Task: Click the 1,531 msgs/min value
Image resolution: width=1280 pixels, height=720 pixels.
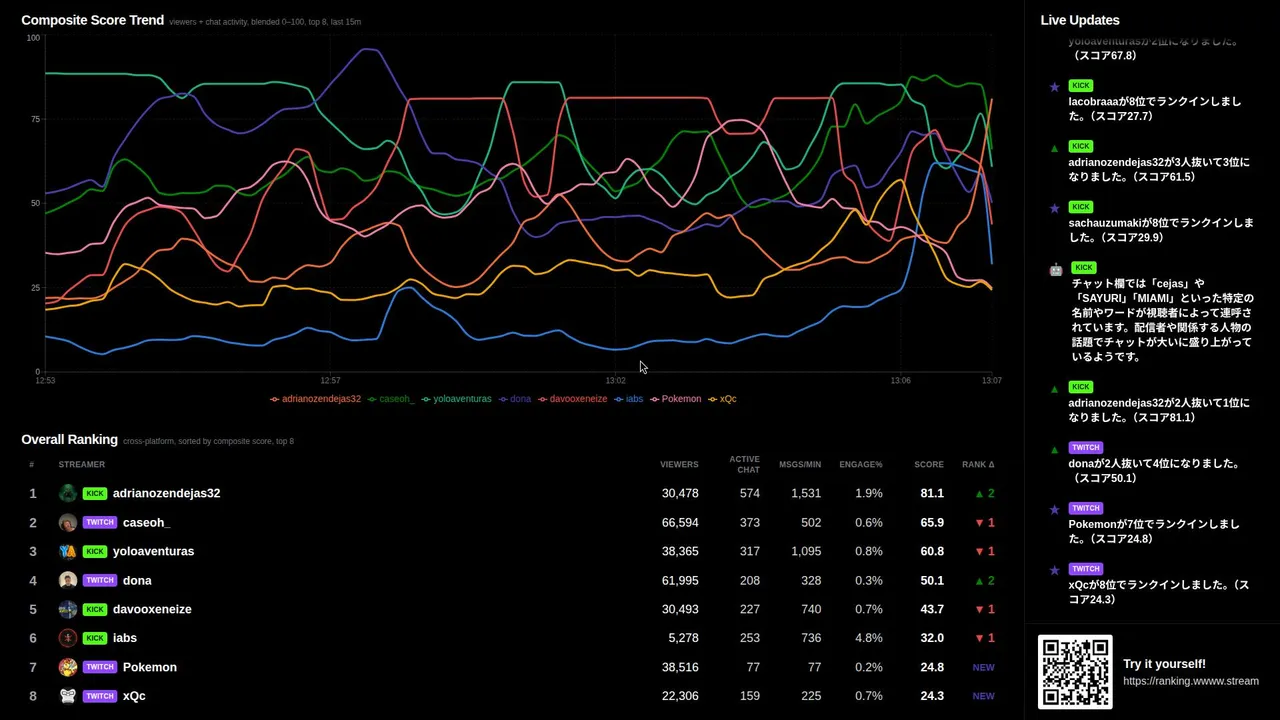Action: point(805,493)
